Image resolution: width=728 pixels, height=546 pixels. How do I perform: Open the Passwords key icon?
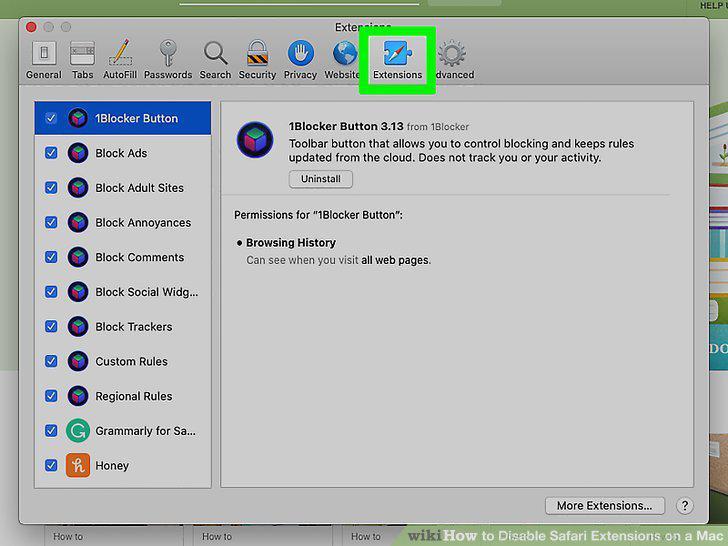pyautogui.click(x=168, y=52)
